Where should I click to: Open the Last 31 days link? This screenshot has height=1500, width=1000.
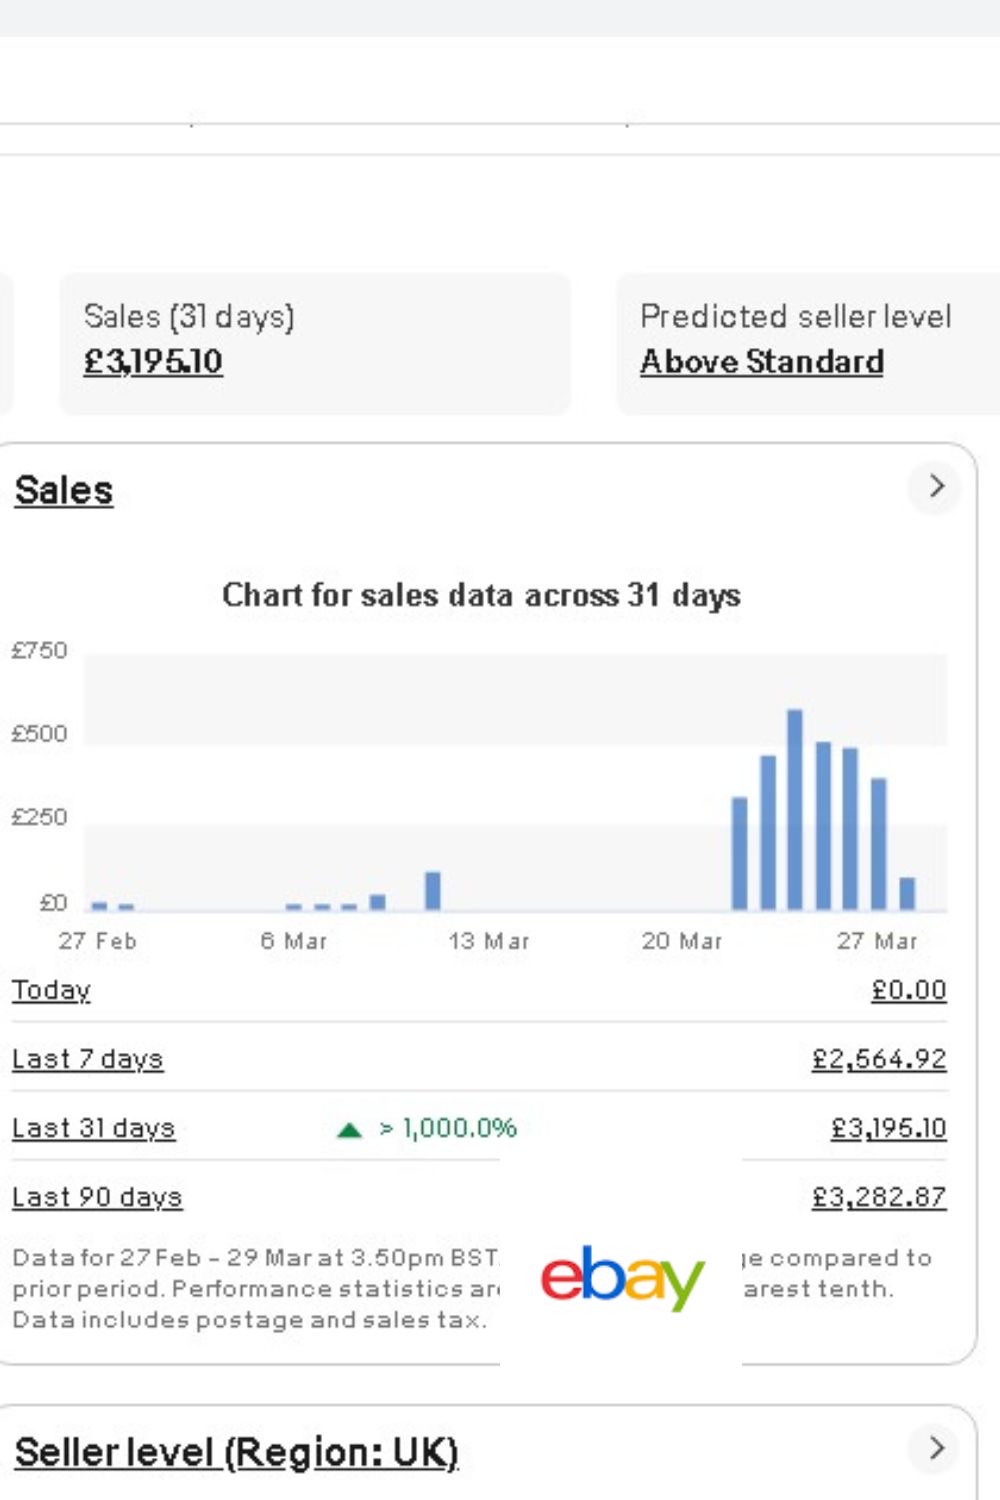pyautogui.click(x=93, y=1128)
